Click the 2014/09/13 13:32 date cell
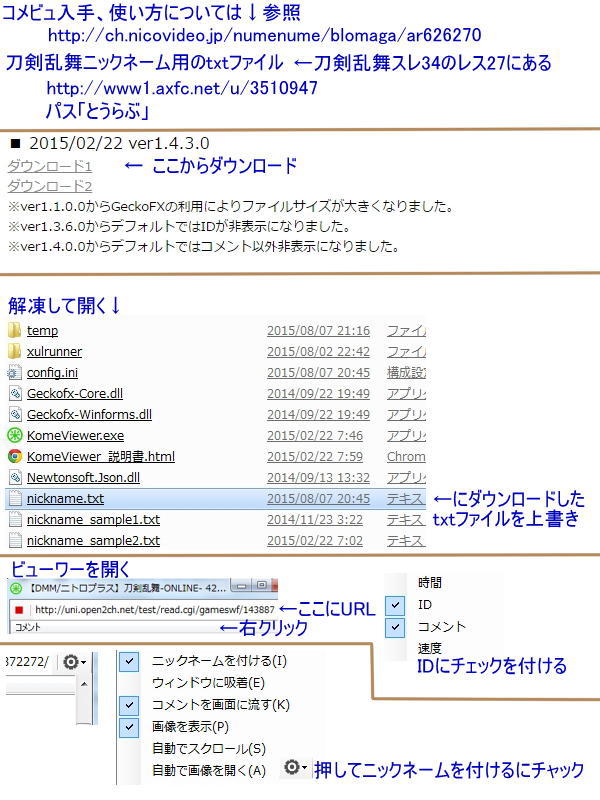Screen dimensions: 600x800 (318, 477)
